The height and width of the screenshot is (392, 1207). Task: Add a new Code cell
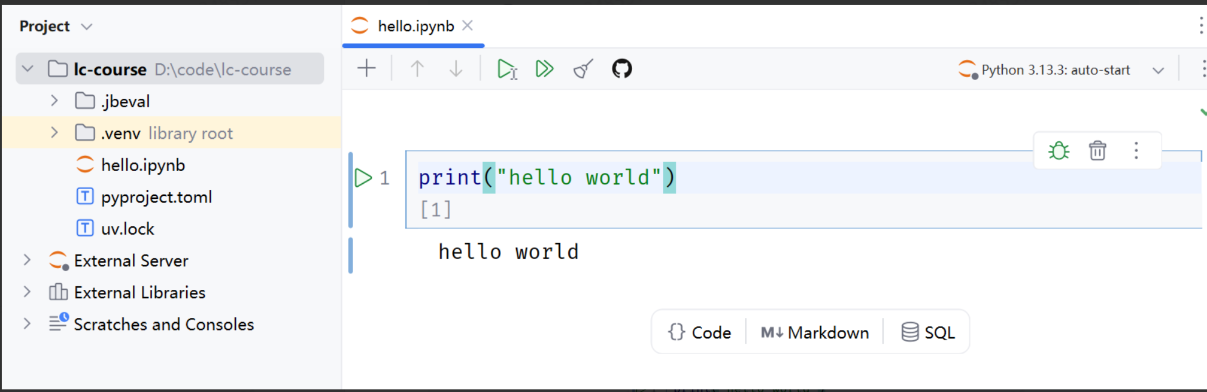(700, 332)
